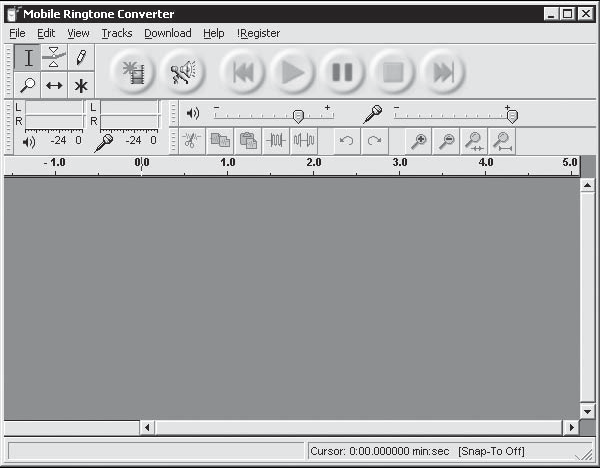Select the magnifier Zoom tool
The image size is (600, 468).
coord(27,85)
